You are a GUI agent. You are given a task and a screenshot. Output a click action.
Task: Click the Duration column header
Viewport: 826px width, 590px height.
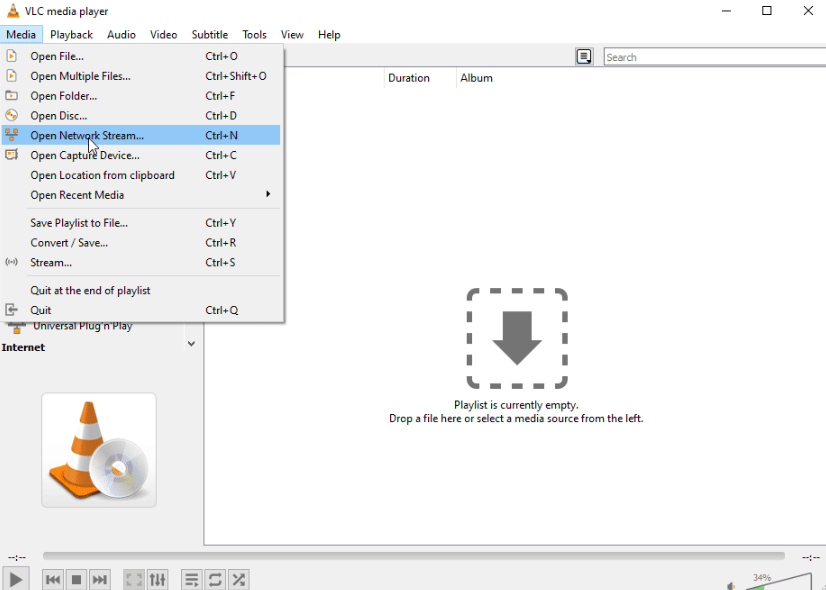click(x=420, y=78)
